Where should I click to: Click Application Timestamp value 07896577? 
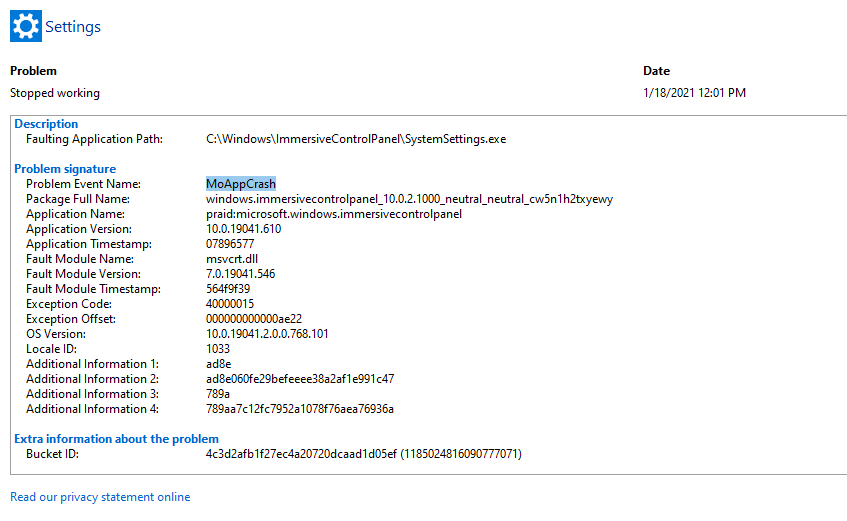tap(230, 244)
